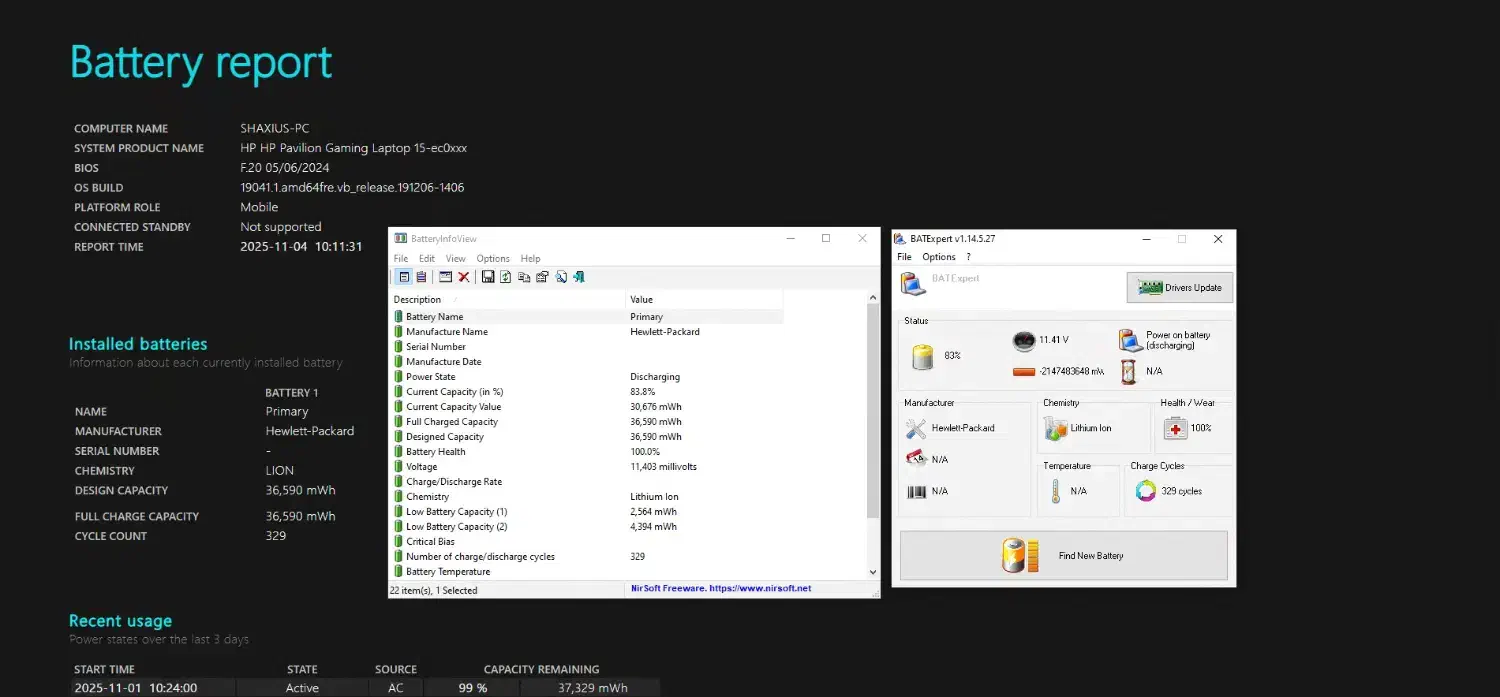Click the Copy selected items toolbar icon
Image resolution: width=1500 pixels, height=697 pixels.
coord(524,277)
